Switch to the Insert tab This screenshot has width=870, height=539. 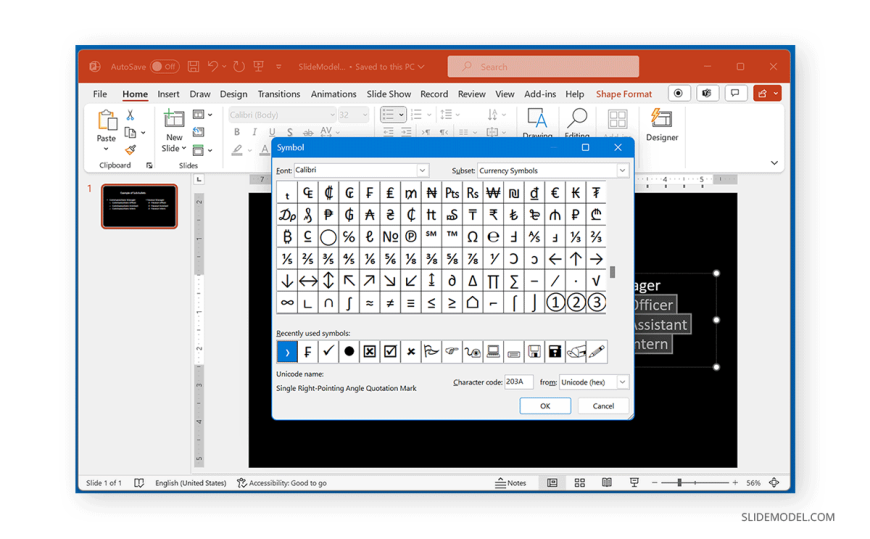coord(168,94)
